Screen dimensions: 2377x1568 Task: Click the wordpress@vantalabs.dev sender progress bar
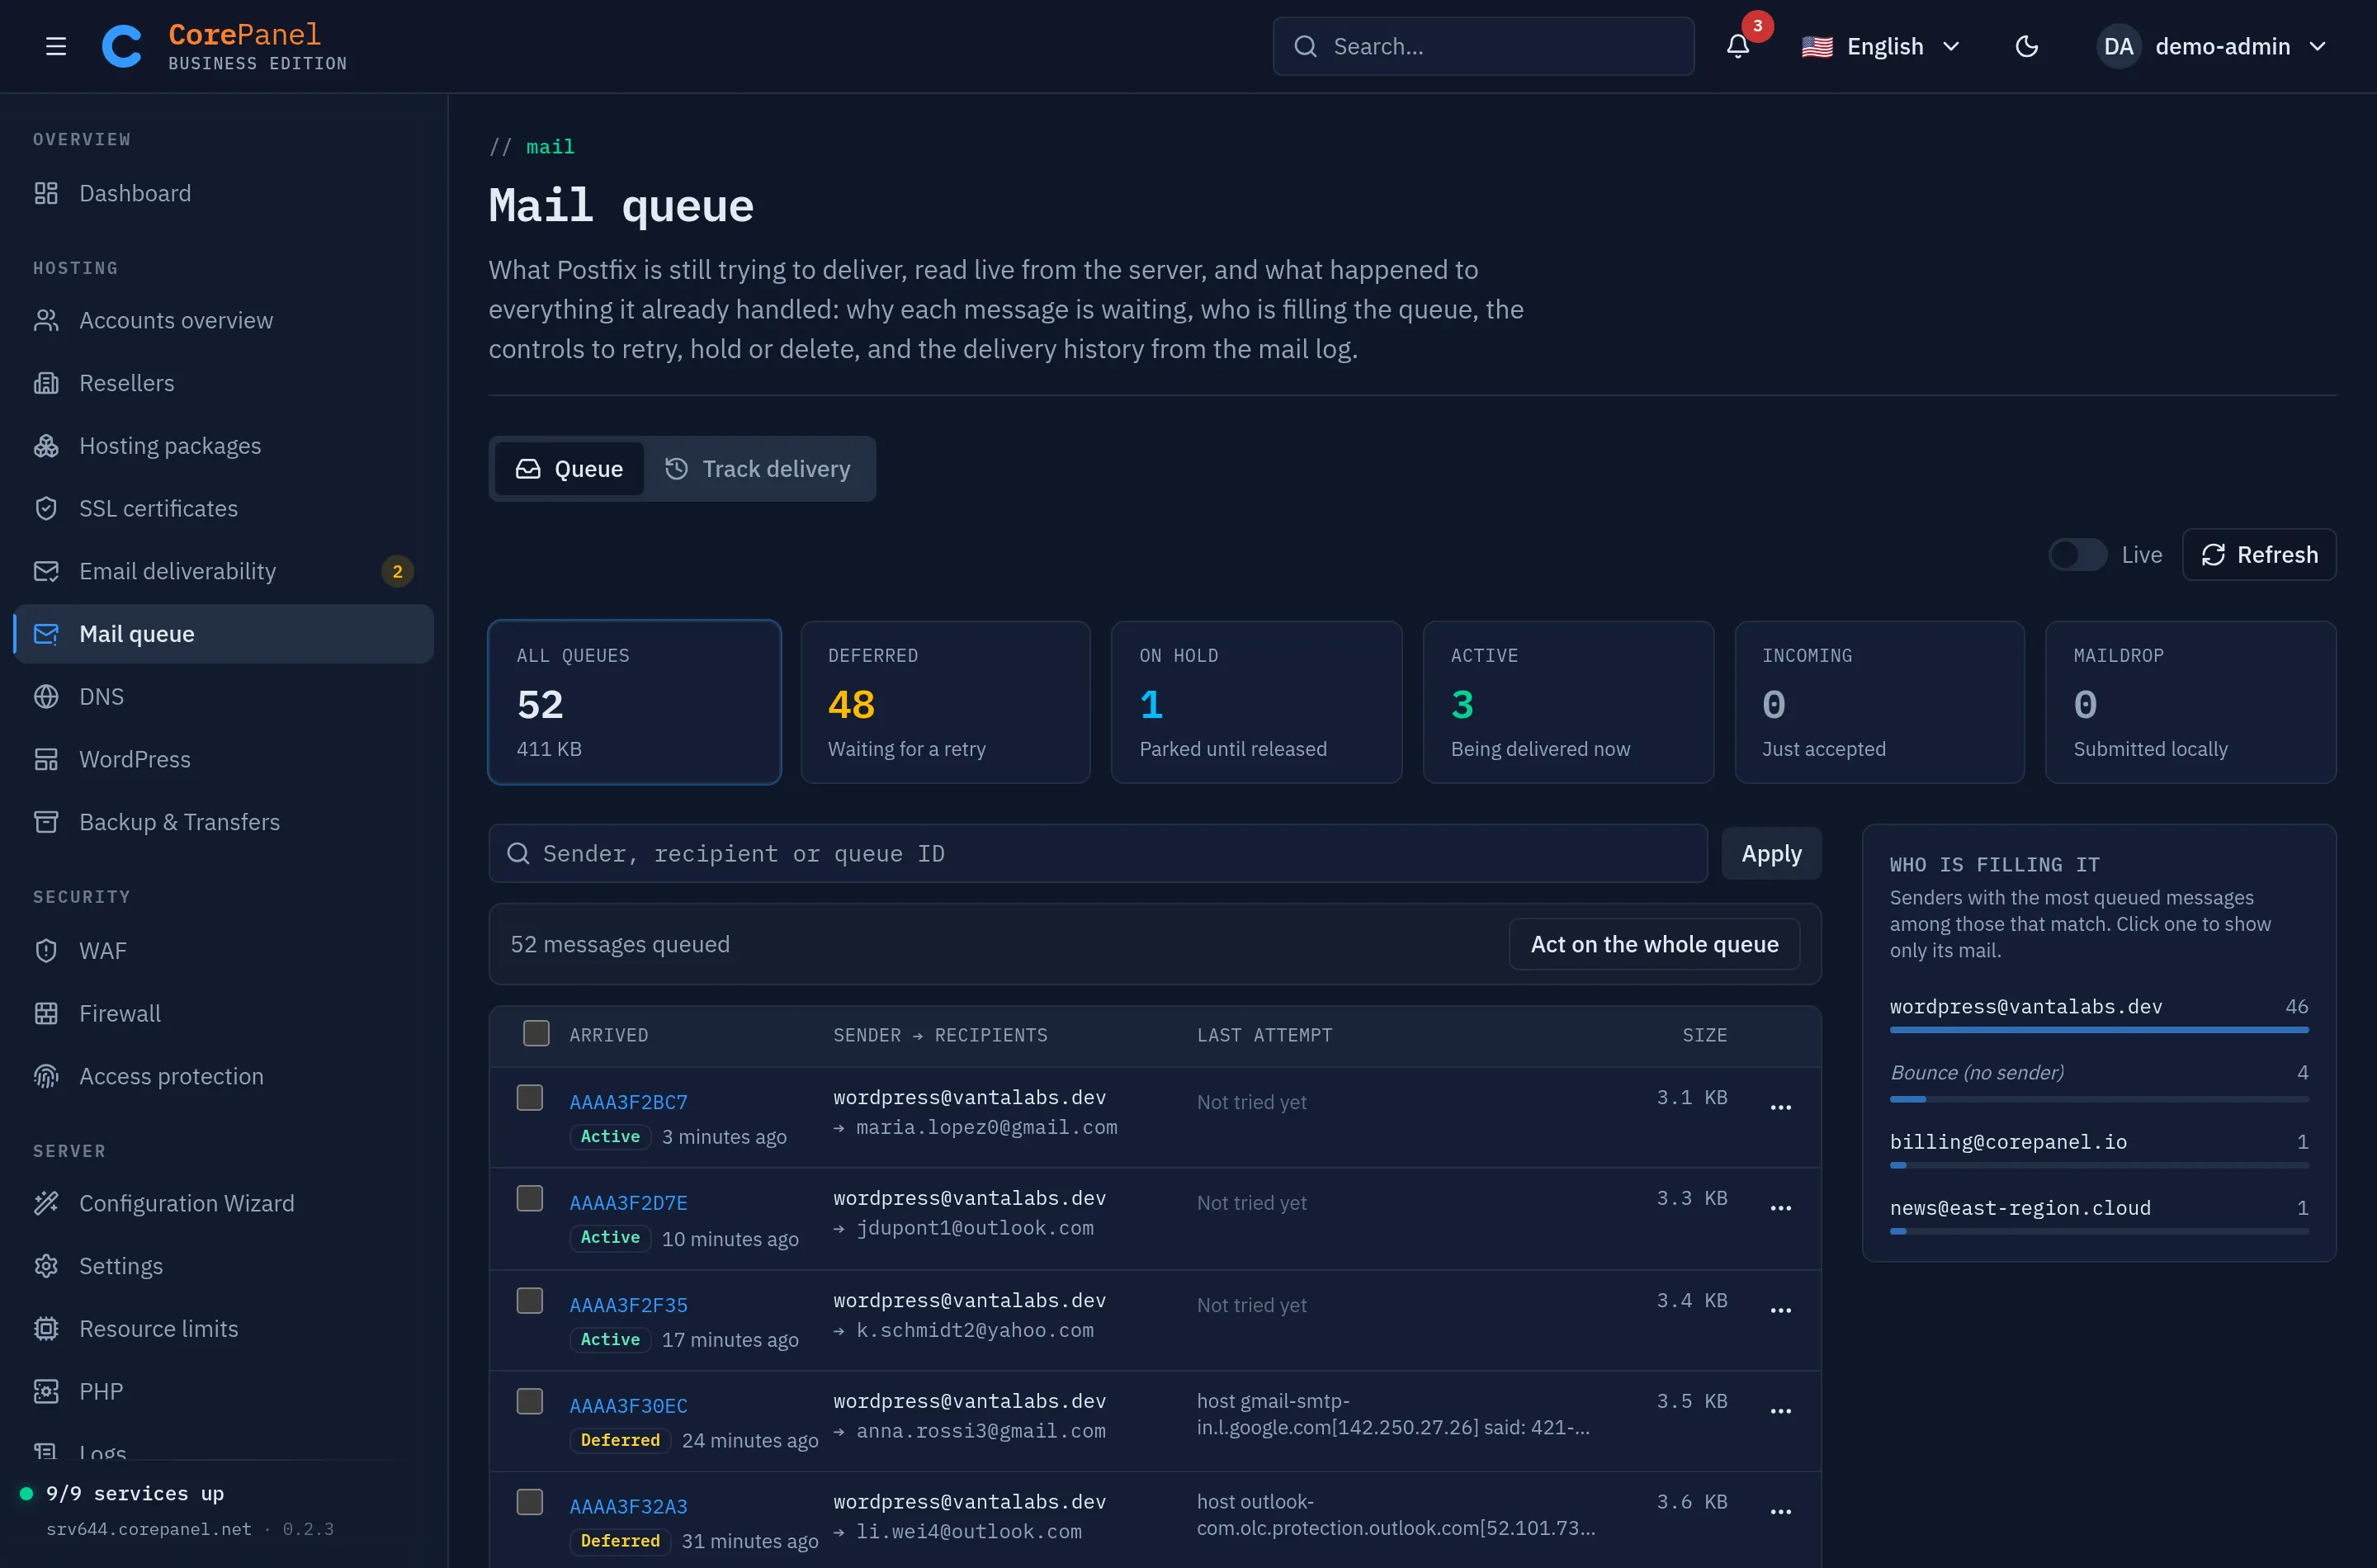2098,1030
